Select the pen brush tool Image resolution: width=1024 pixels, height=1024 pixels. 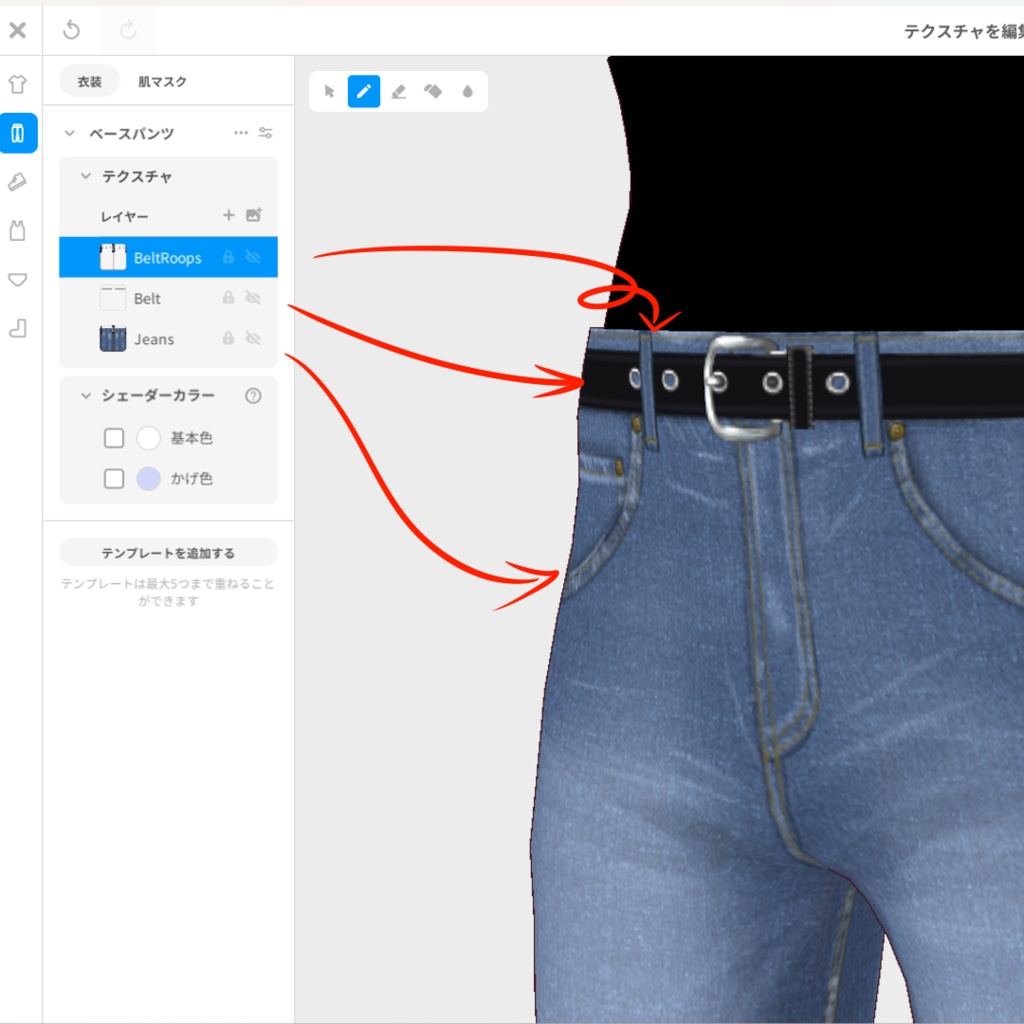[x=364, y=91]
